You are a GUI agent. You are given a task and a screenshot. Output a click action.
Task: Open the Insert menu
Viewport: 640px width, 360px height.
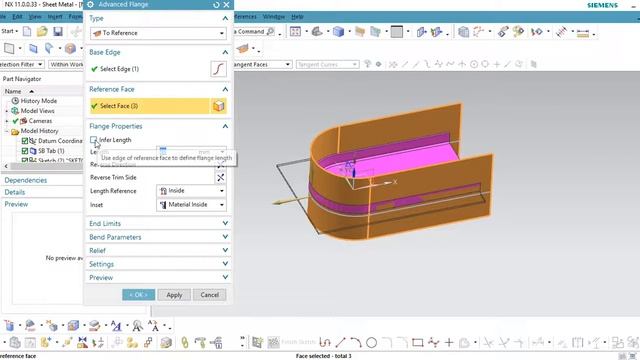55,17
